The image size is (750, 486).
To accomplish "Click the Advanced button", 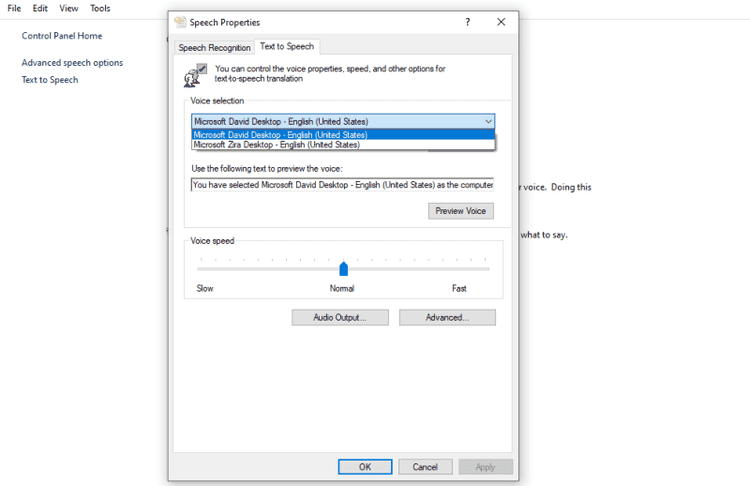I will click(447, 318).
